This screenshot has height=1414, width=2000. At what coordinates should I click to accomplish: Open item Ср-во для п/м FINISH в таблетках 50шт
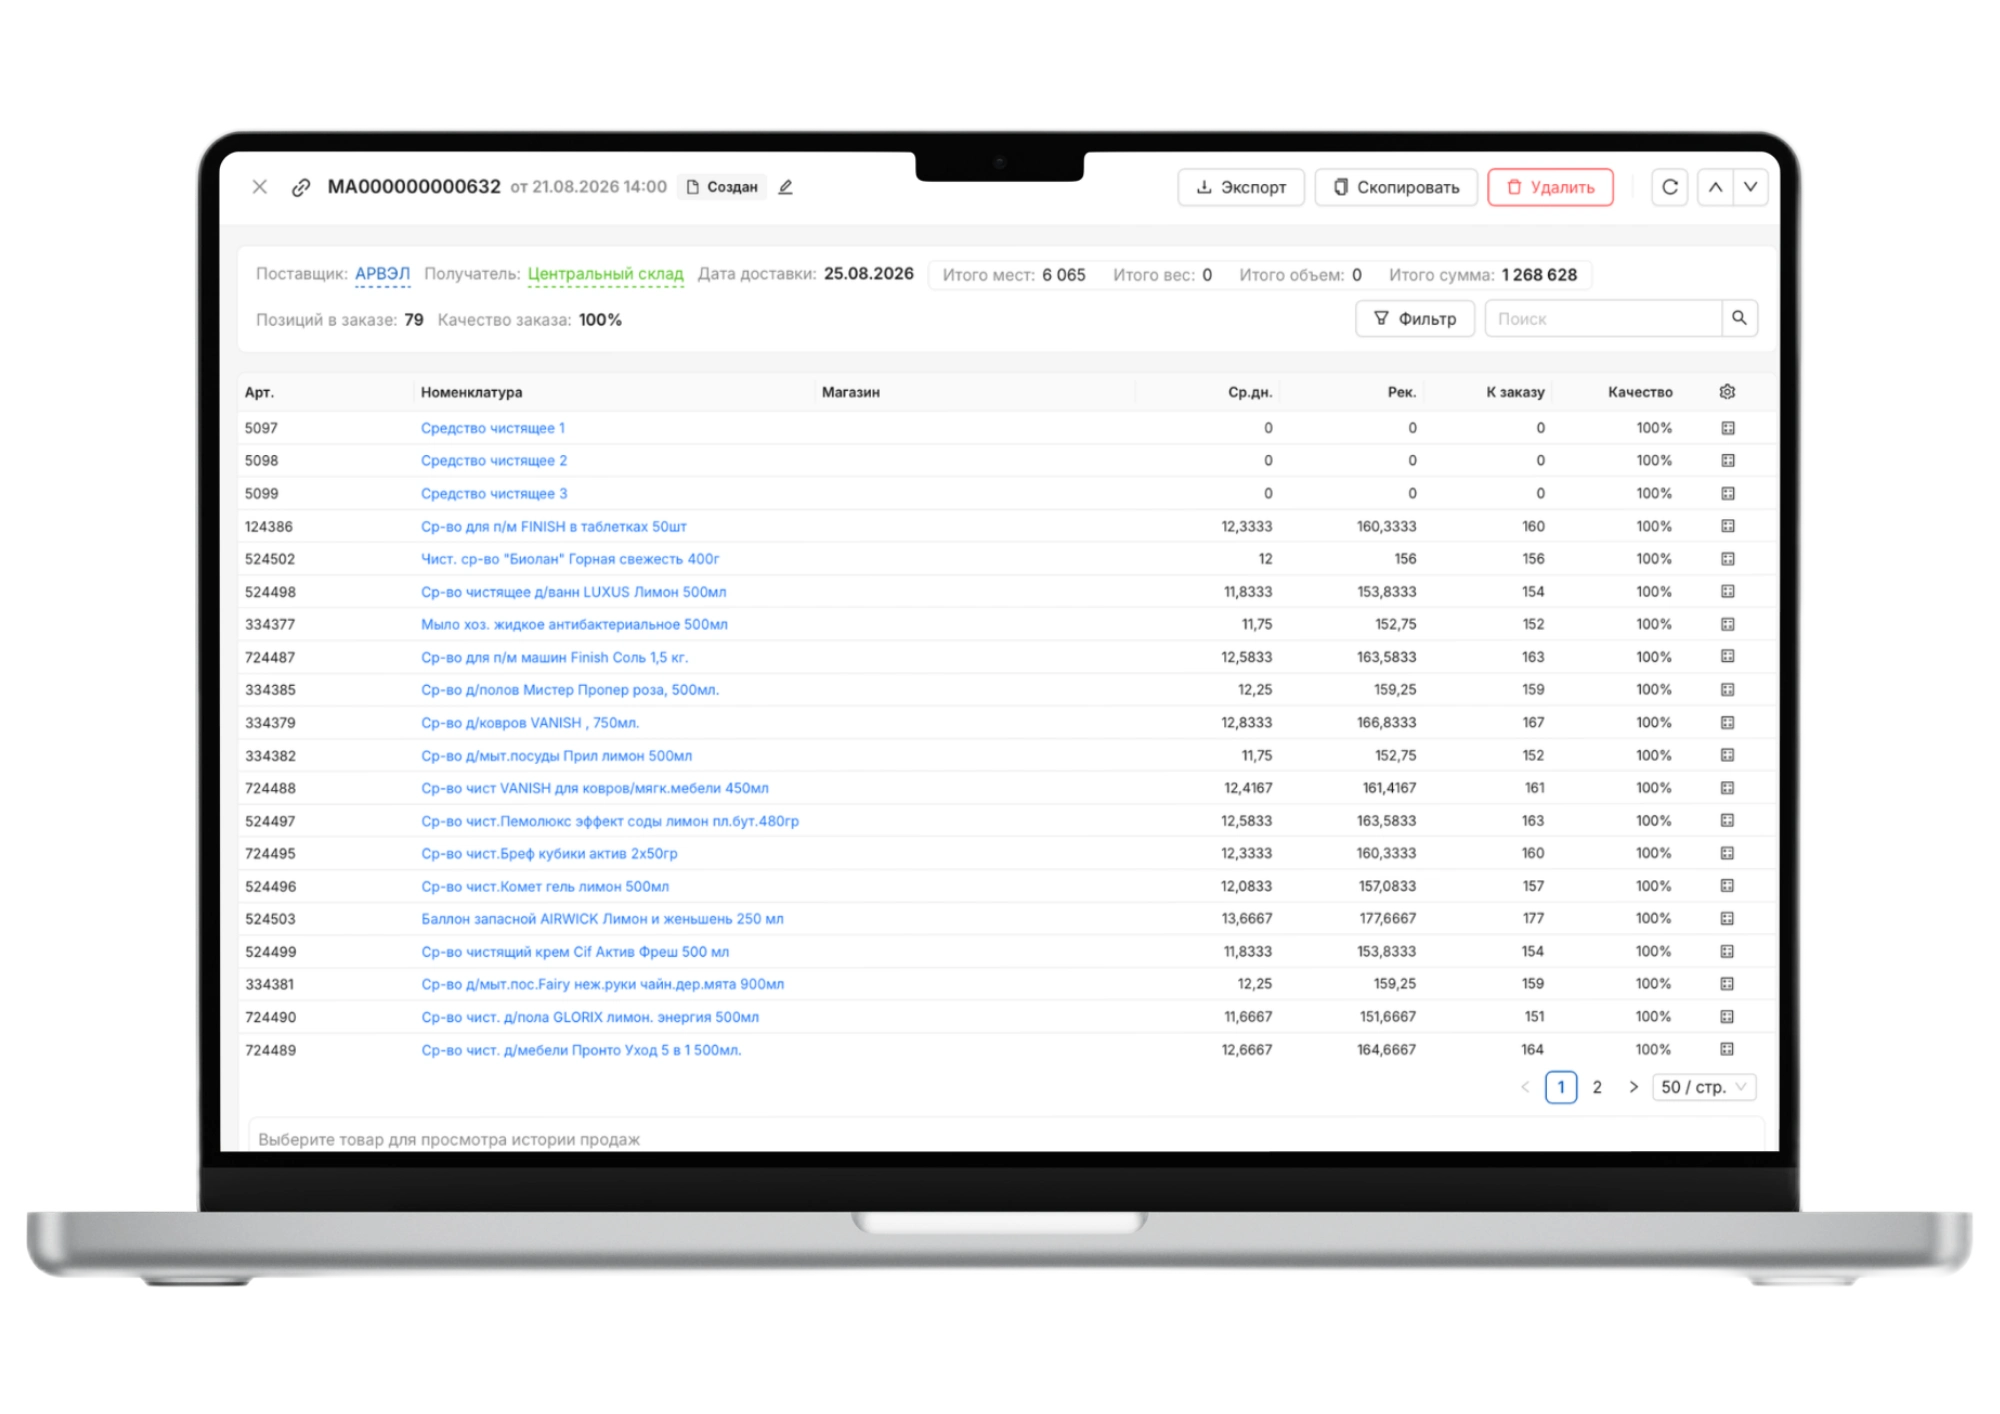pos(554,526)
